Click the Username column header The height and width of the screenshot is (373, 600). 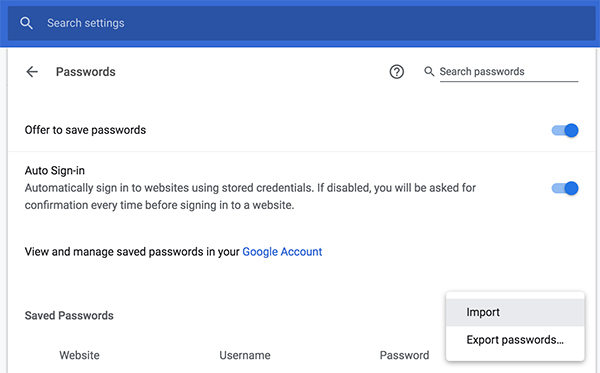(245, 355)
